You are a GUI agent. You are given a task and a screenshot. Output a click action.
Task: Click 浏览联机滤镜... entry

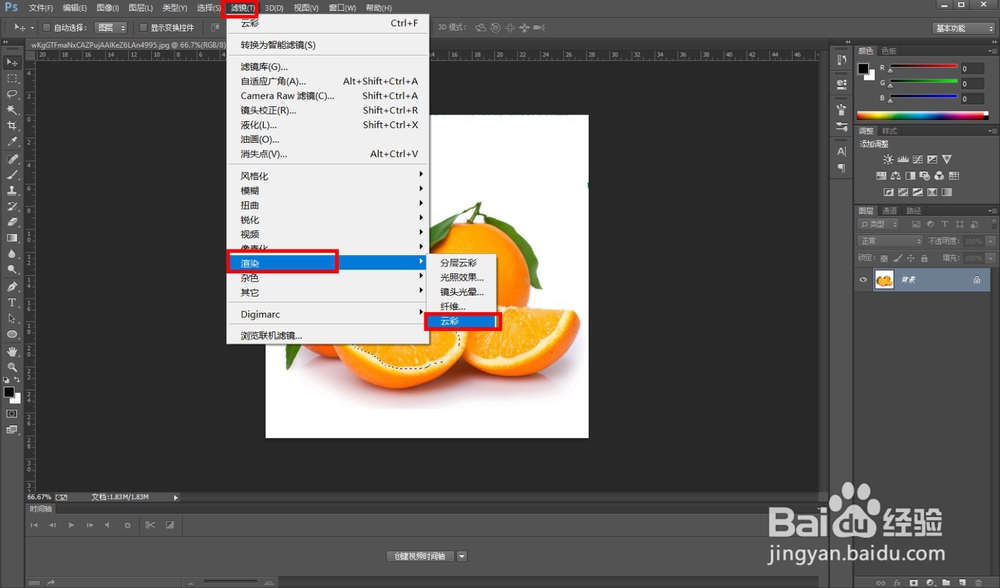(x=328, y=335)
